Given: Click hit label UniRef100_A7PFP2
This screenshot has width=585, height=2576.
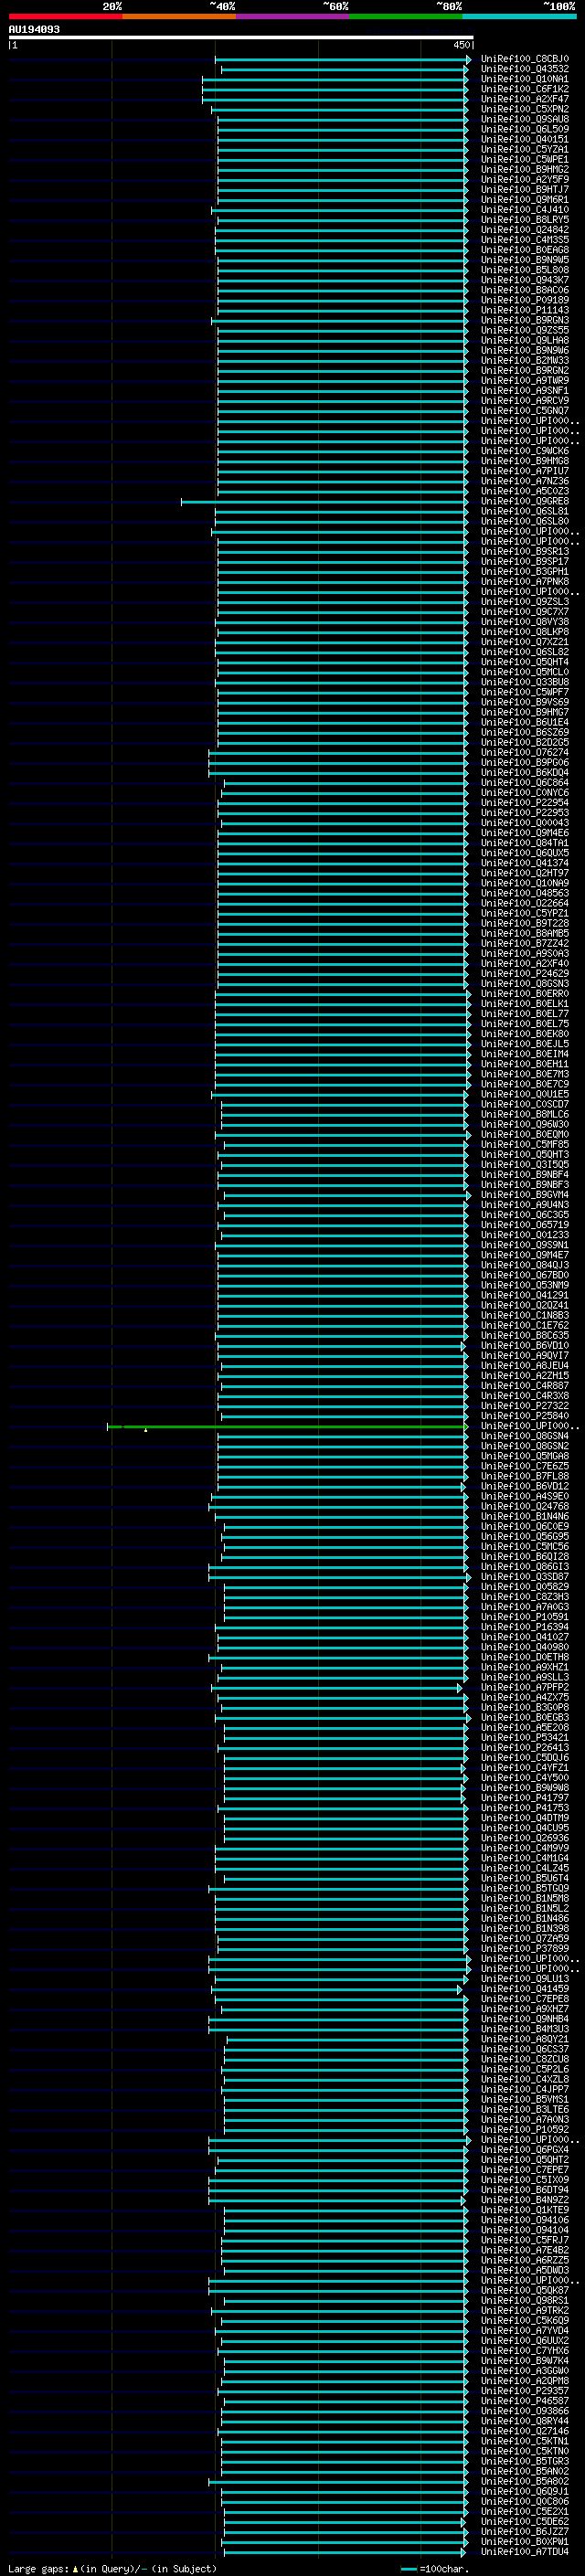Looking at the screenshot, I should tap(524, 1687).
